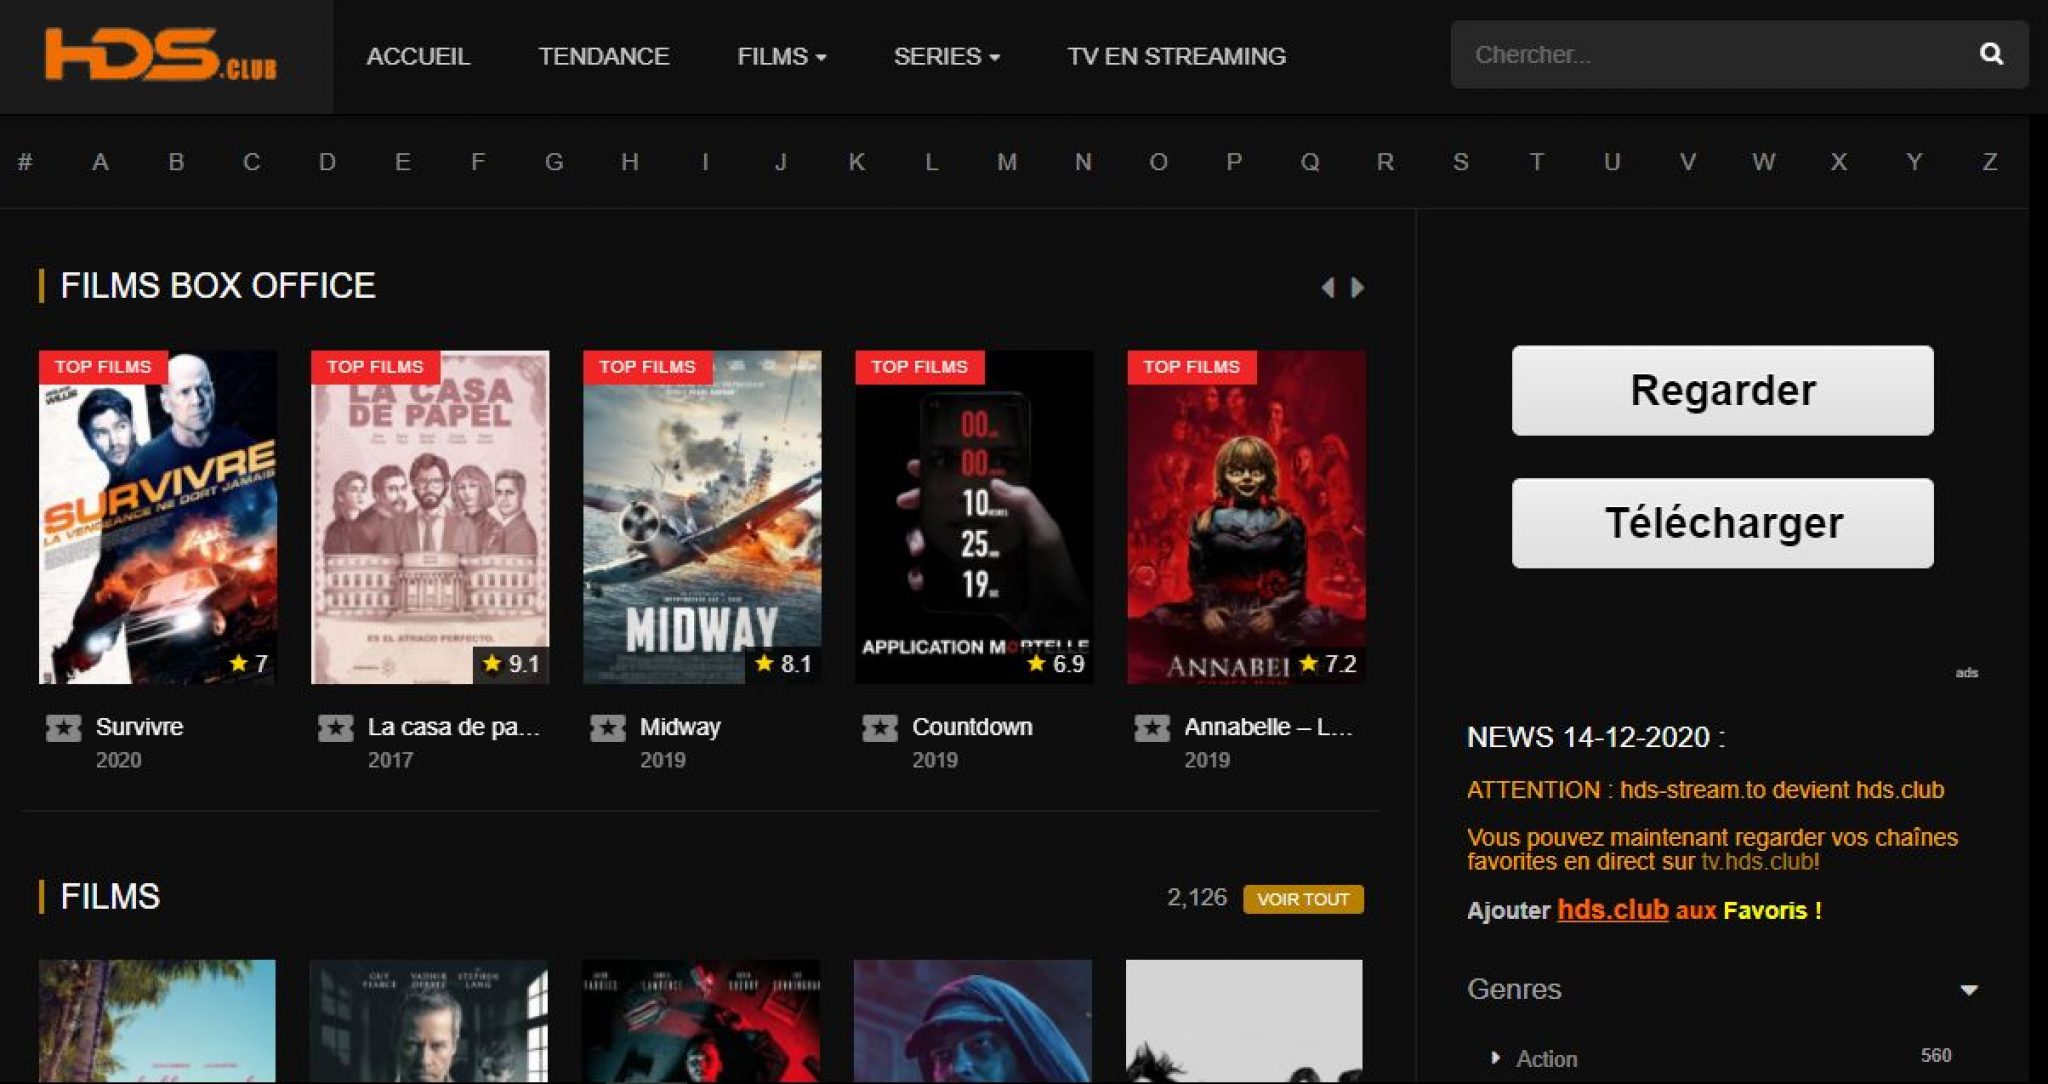This screenshot has height=1084, width=2048.
Task: Follow the hds.club favoris link
Action: pos(1612,910)
